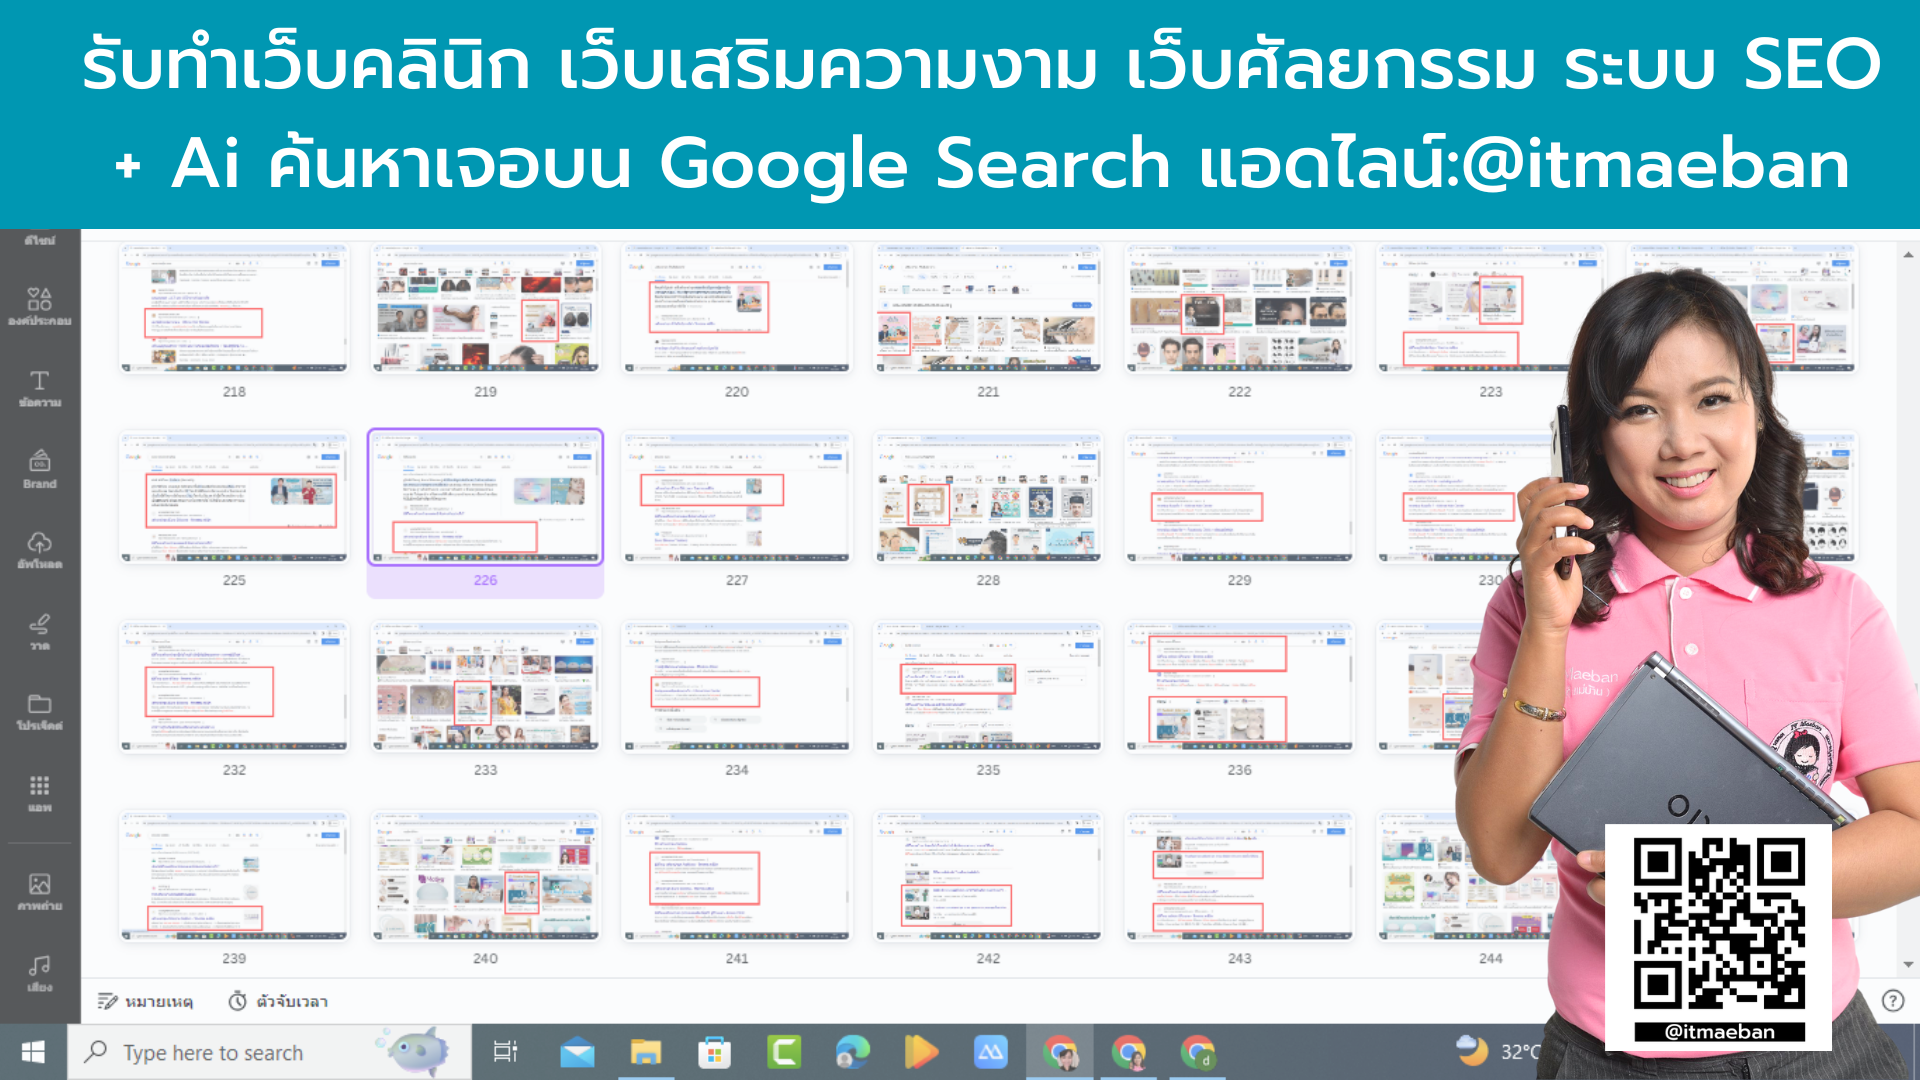
Task: Select page thumbnail 241
Action: coord(737,876)
